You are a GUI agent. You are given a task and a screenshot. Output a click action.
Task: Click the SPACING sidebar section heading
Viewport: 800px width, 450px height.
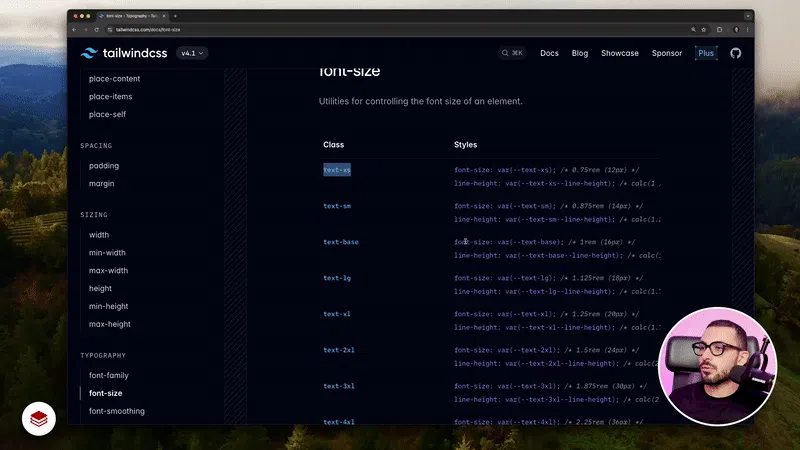(96, 146)
